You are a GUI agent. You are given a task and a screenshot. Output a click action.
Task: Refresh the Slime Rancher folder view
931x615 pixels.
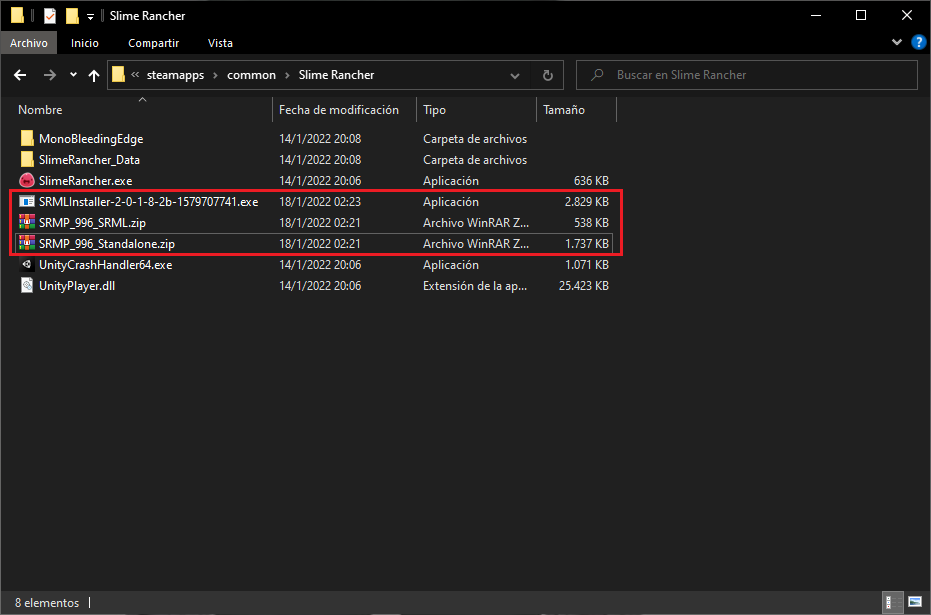click(547, 75)
